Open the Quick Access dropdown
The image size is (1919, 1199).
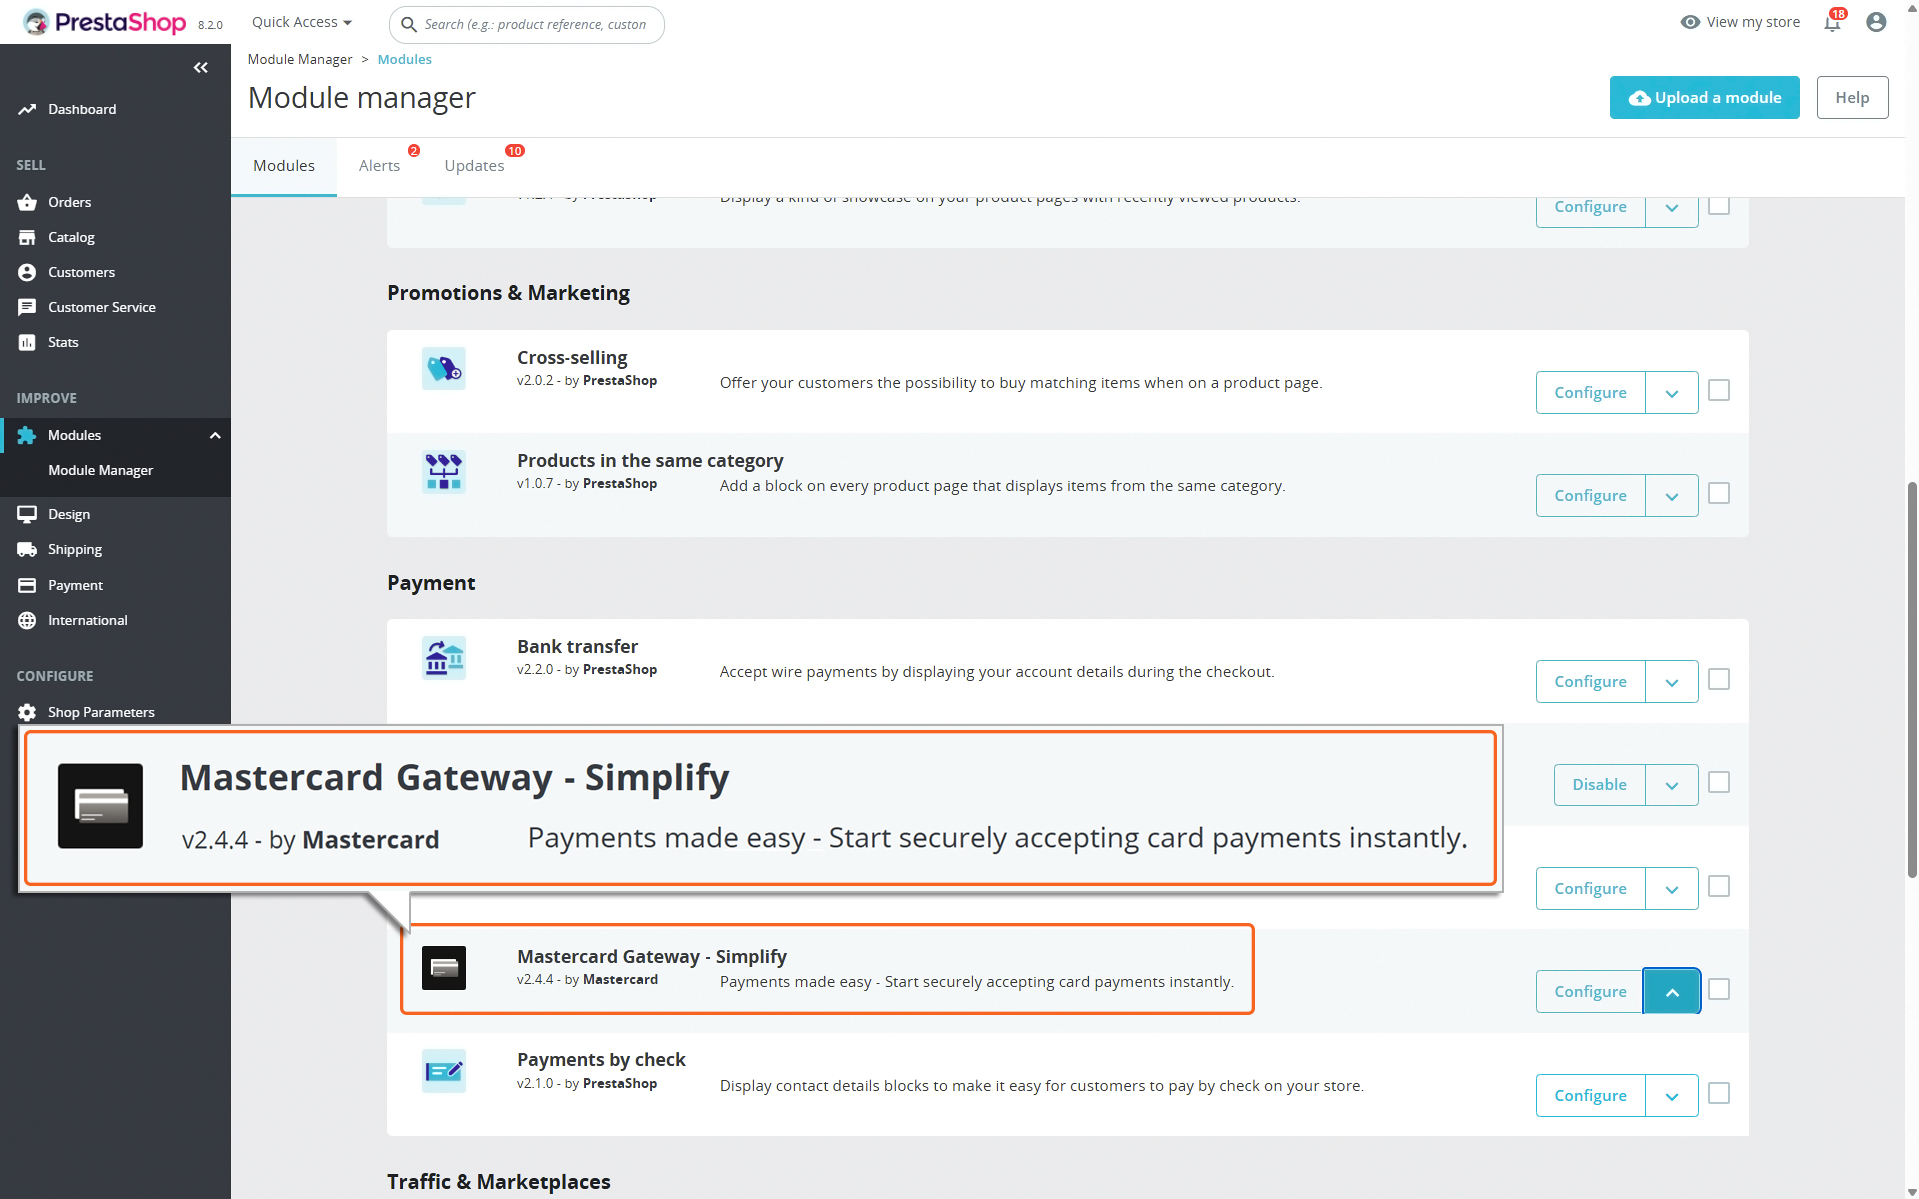click(301, 22)
